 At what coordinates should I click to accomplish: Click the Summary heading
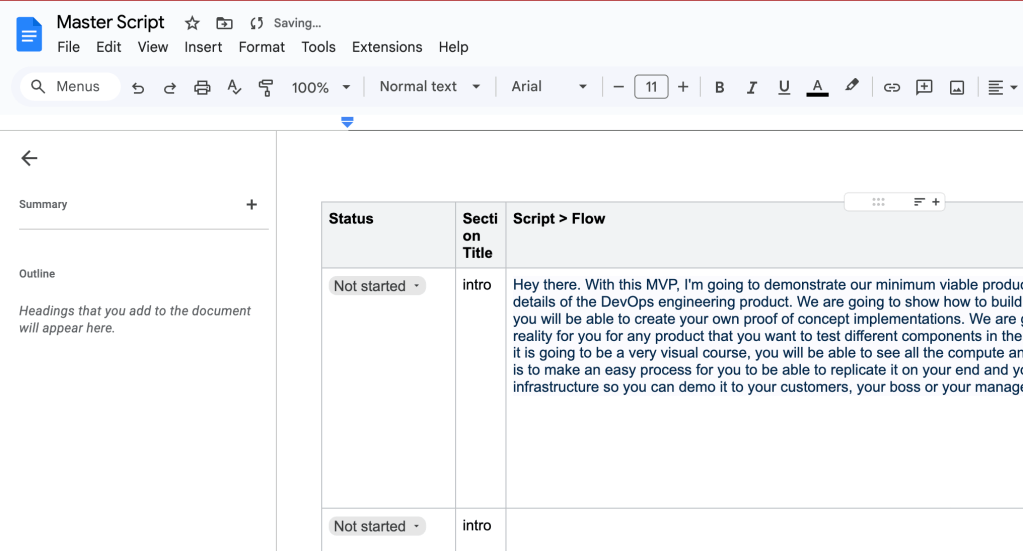[x=43, y=205]
